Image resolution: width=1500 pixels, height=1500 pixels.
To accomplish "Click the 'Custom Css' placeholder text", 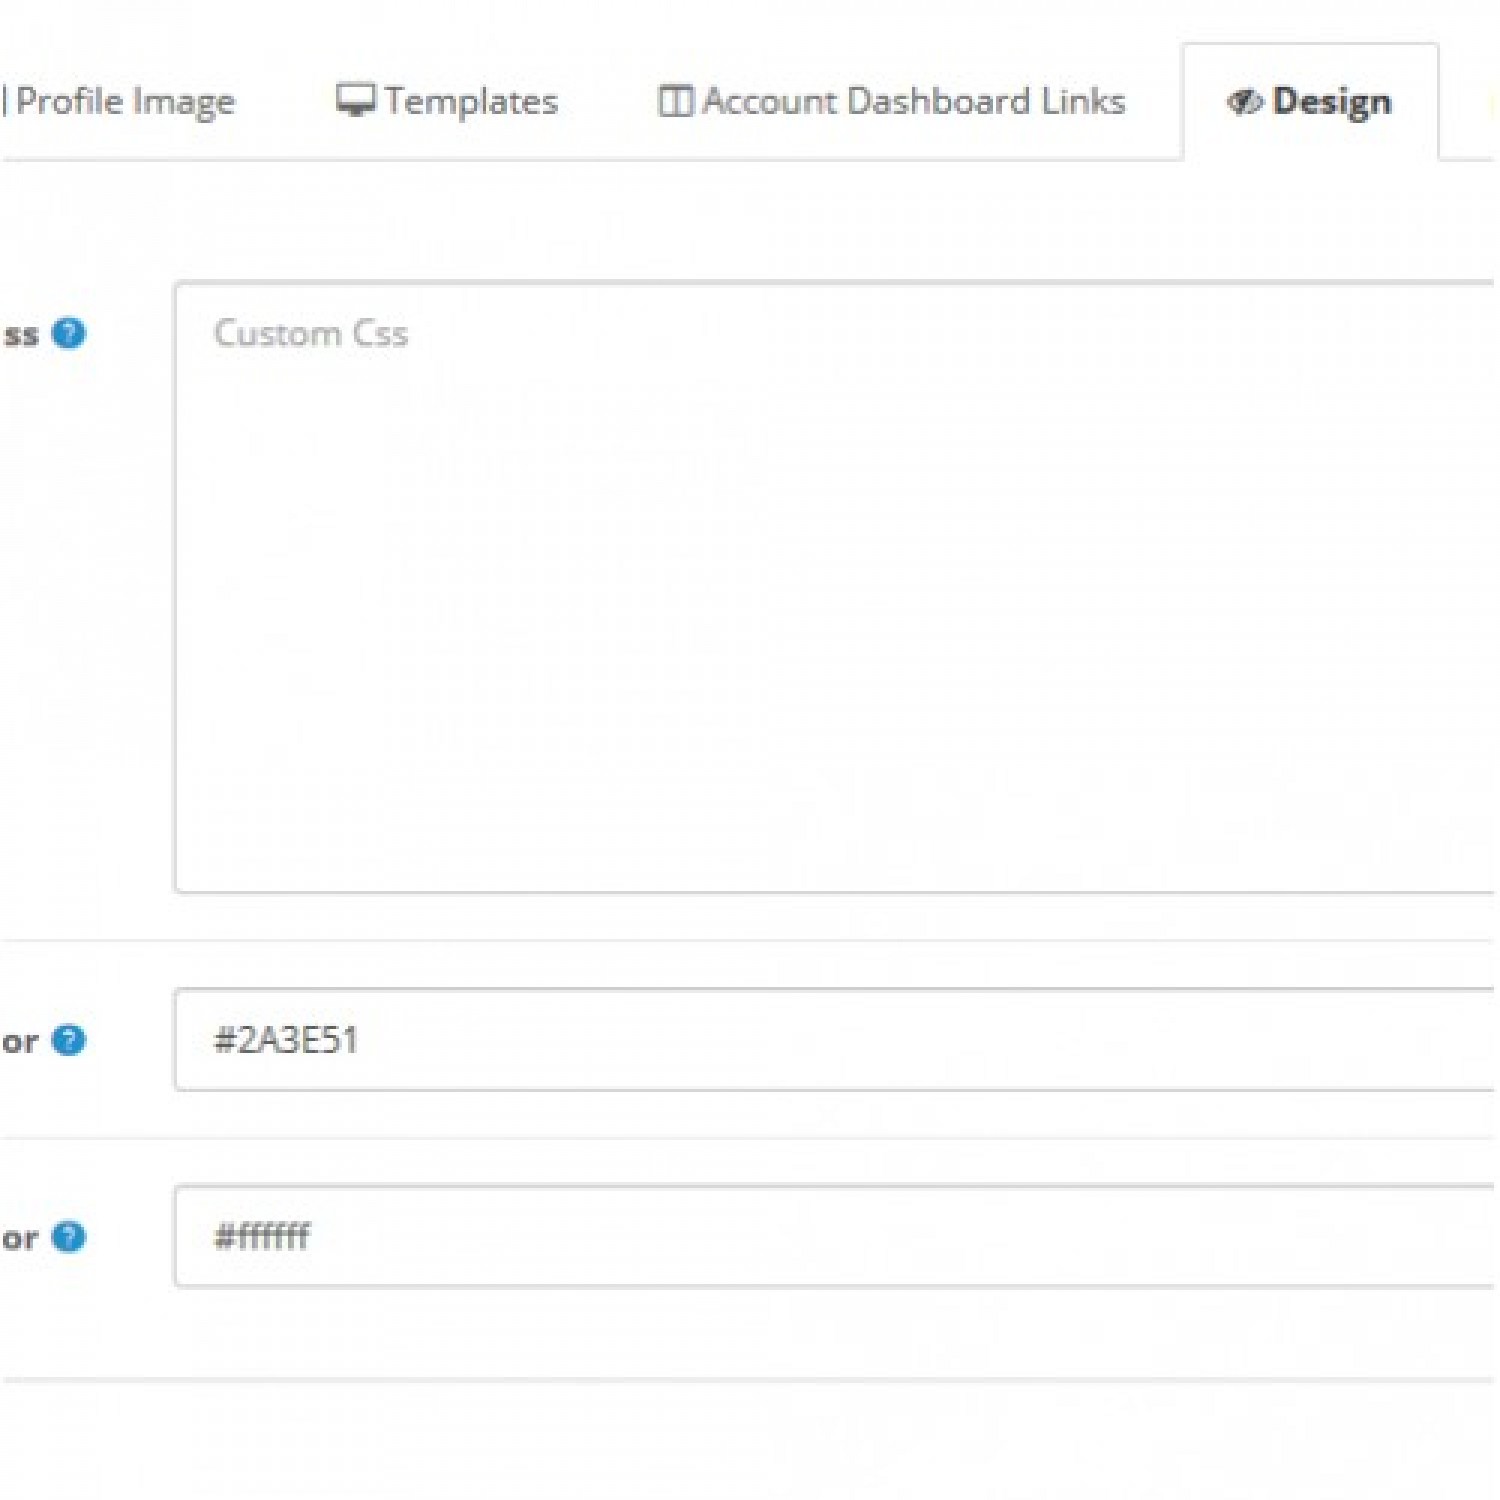I will [x=311, y=333].
